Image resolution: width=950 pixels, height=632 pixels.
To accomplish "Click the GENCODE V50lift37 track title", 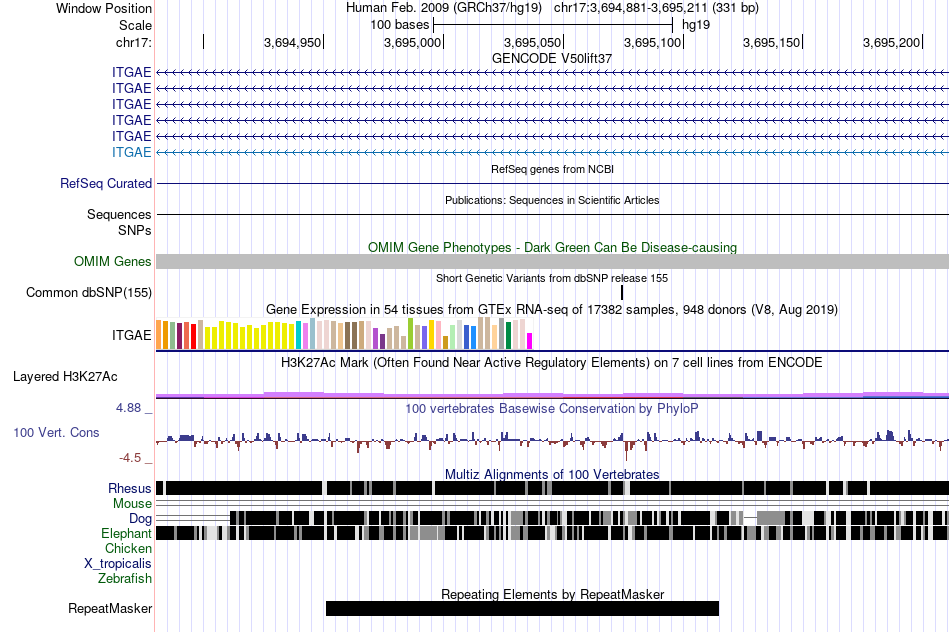I will [552, 58].
